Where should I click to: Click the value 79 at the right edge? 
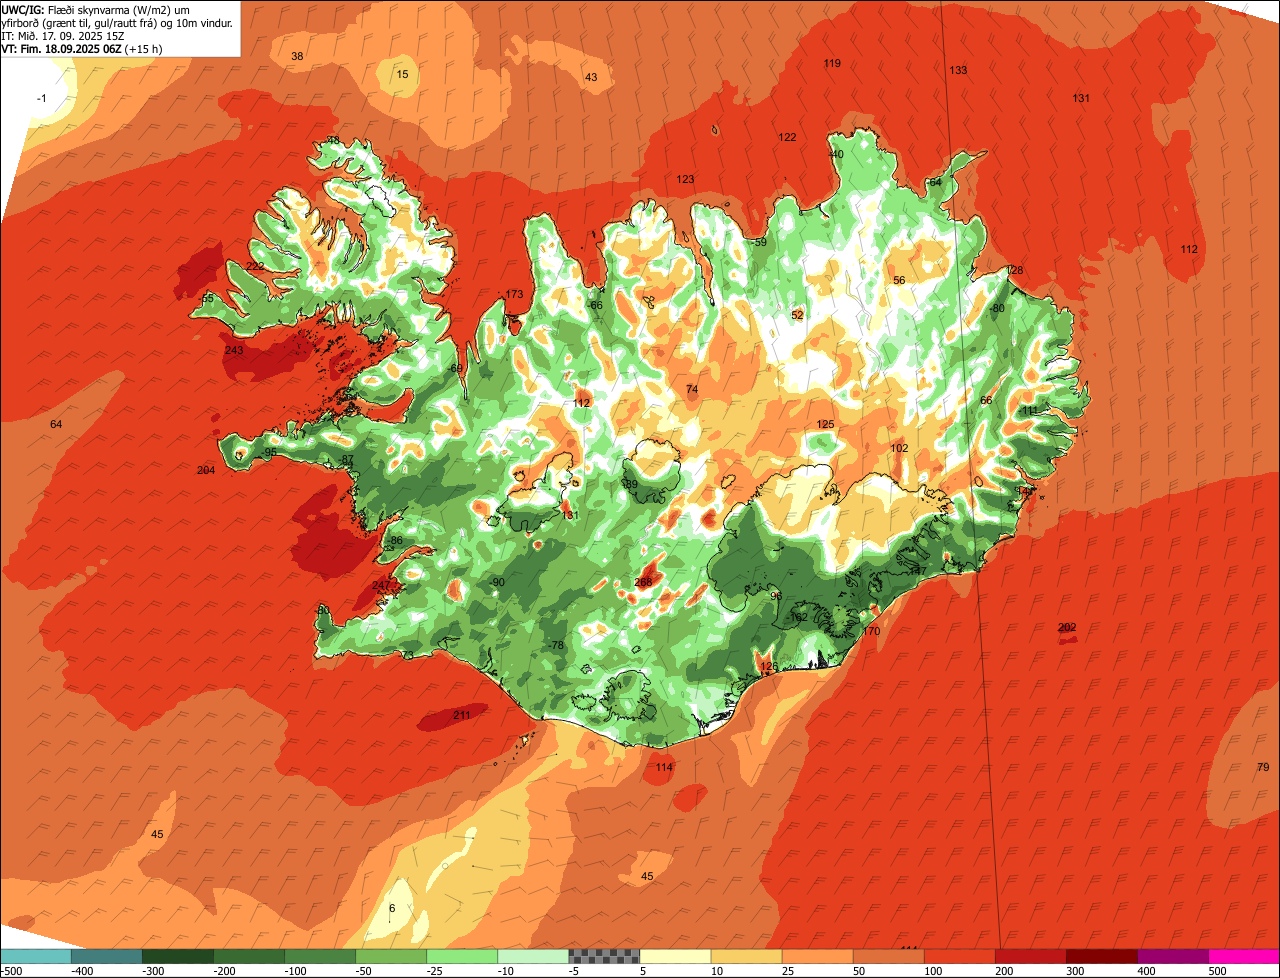click(x=1262, y=767)
